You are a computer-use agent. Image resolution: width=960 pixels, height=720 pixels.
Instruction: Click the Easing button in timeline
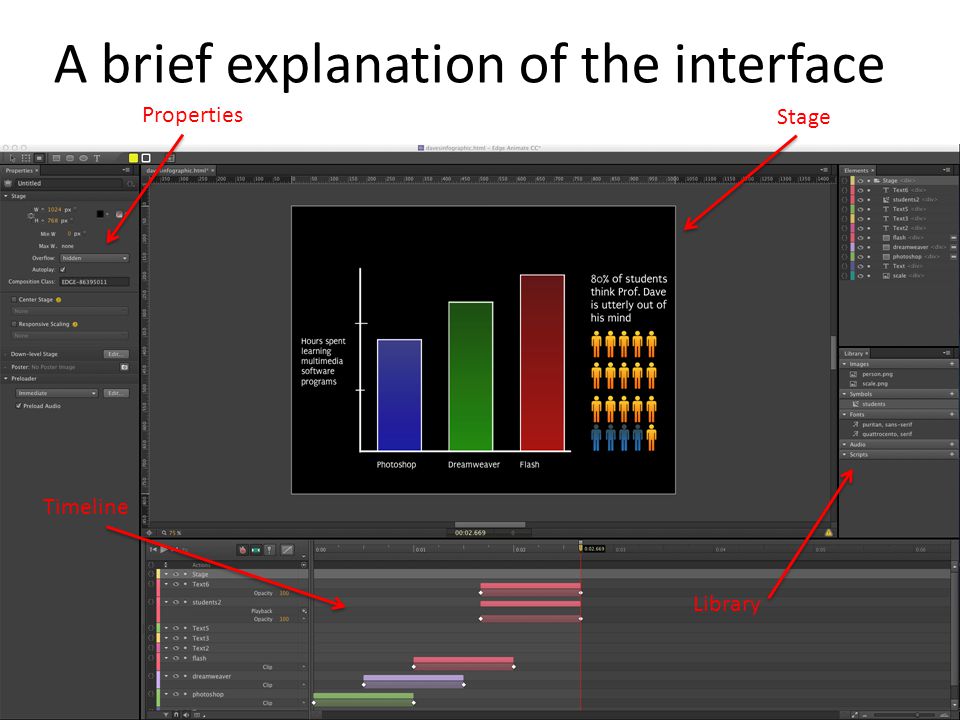(x=287, y=550)
